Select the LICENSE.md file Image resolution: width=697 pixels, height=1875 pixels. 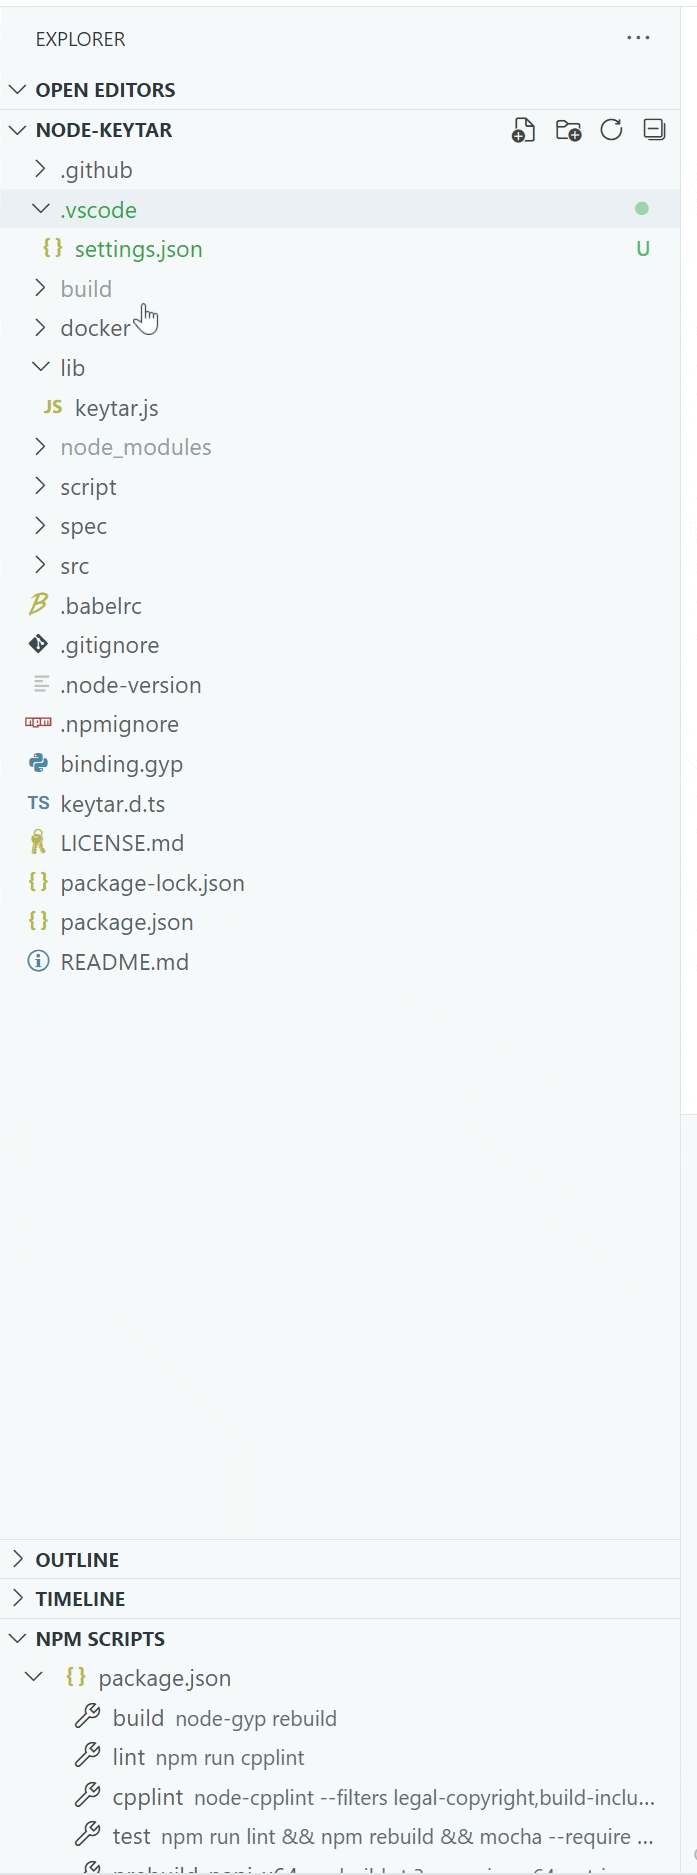[122, 843]
